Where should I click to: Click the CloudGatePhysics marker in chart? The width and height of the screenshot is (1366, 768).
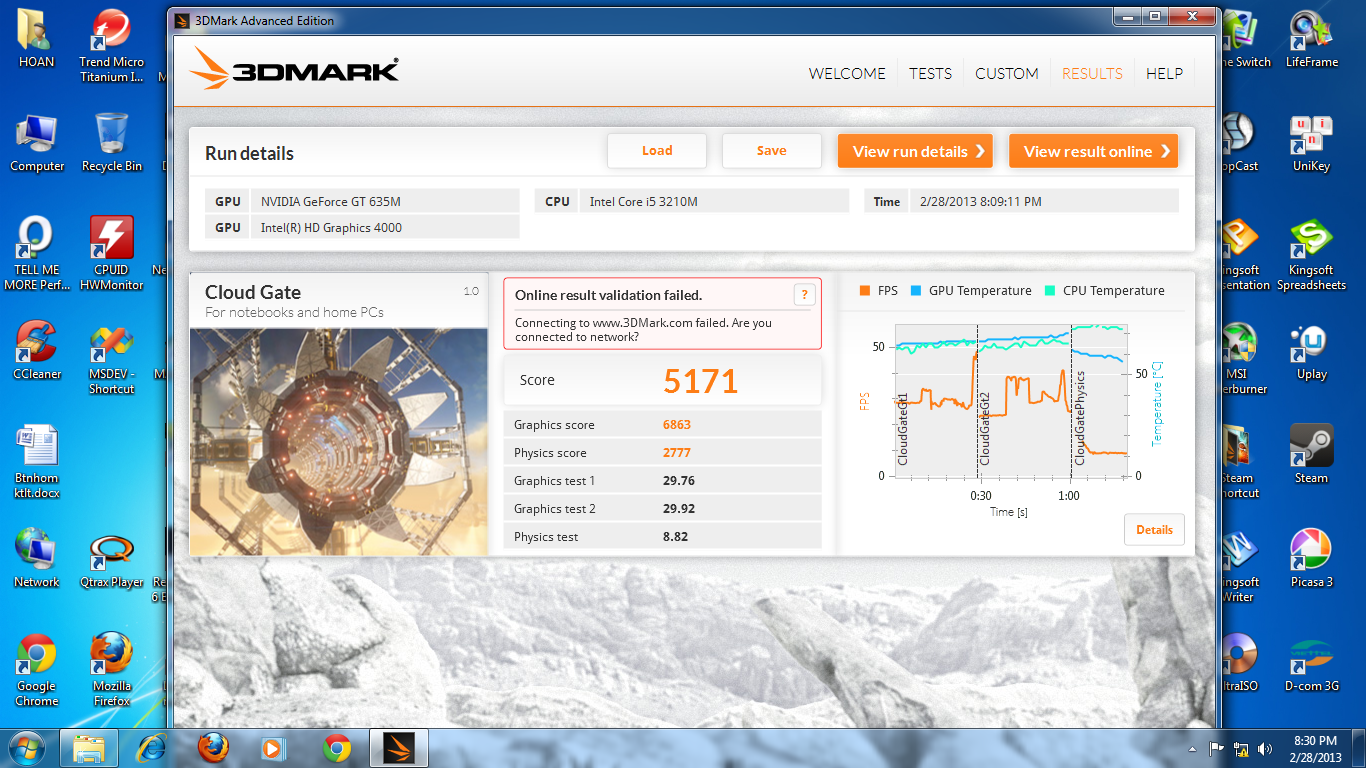pyautogui.click(x=1079, y=418)
